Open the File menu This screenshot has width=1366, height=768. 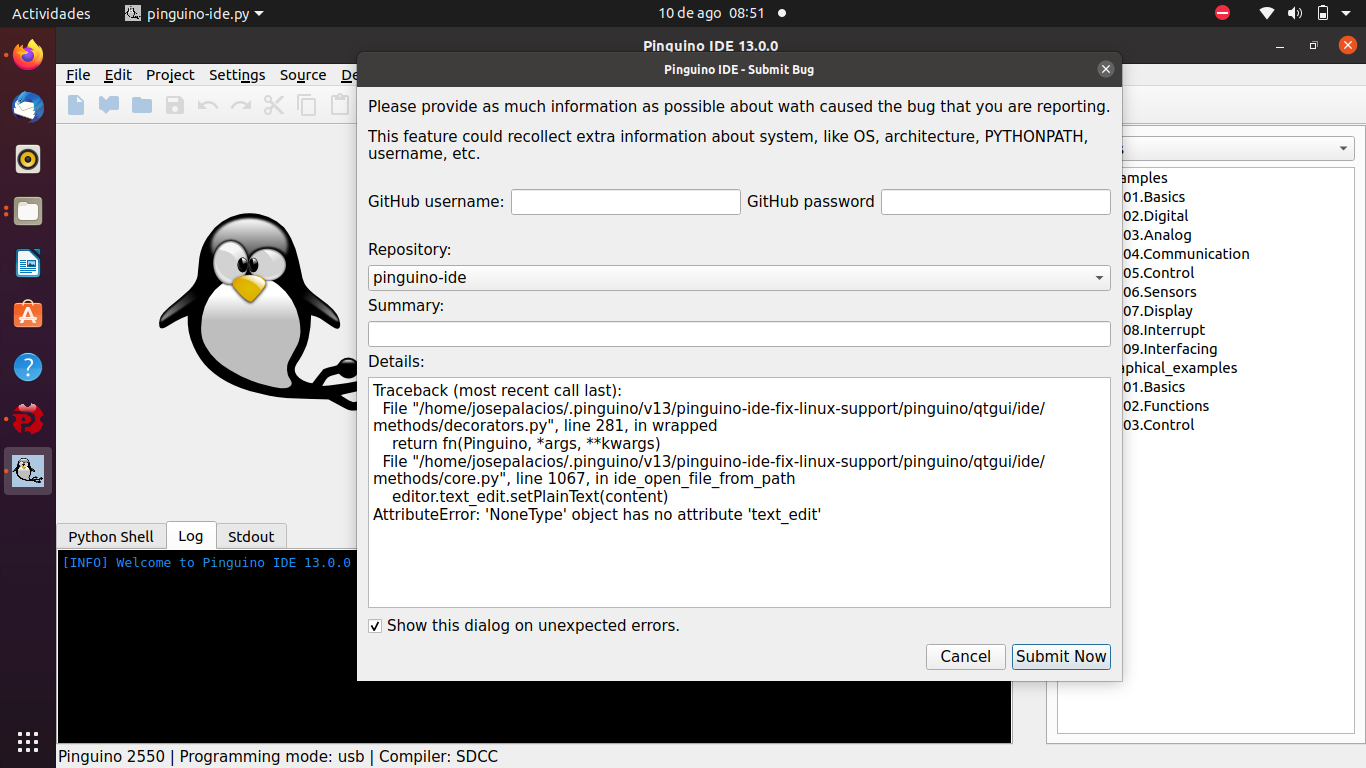pyautogui.click(x=78, y=75)
